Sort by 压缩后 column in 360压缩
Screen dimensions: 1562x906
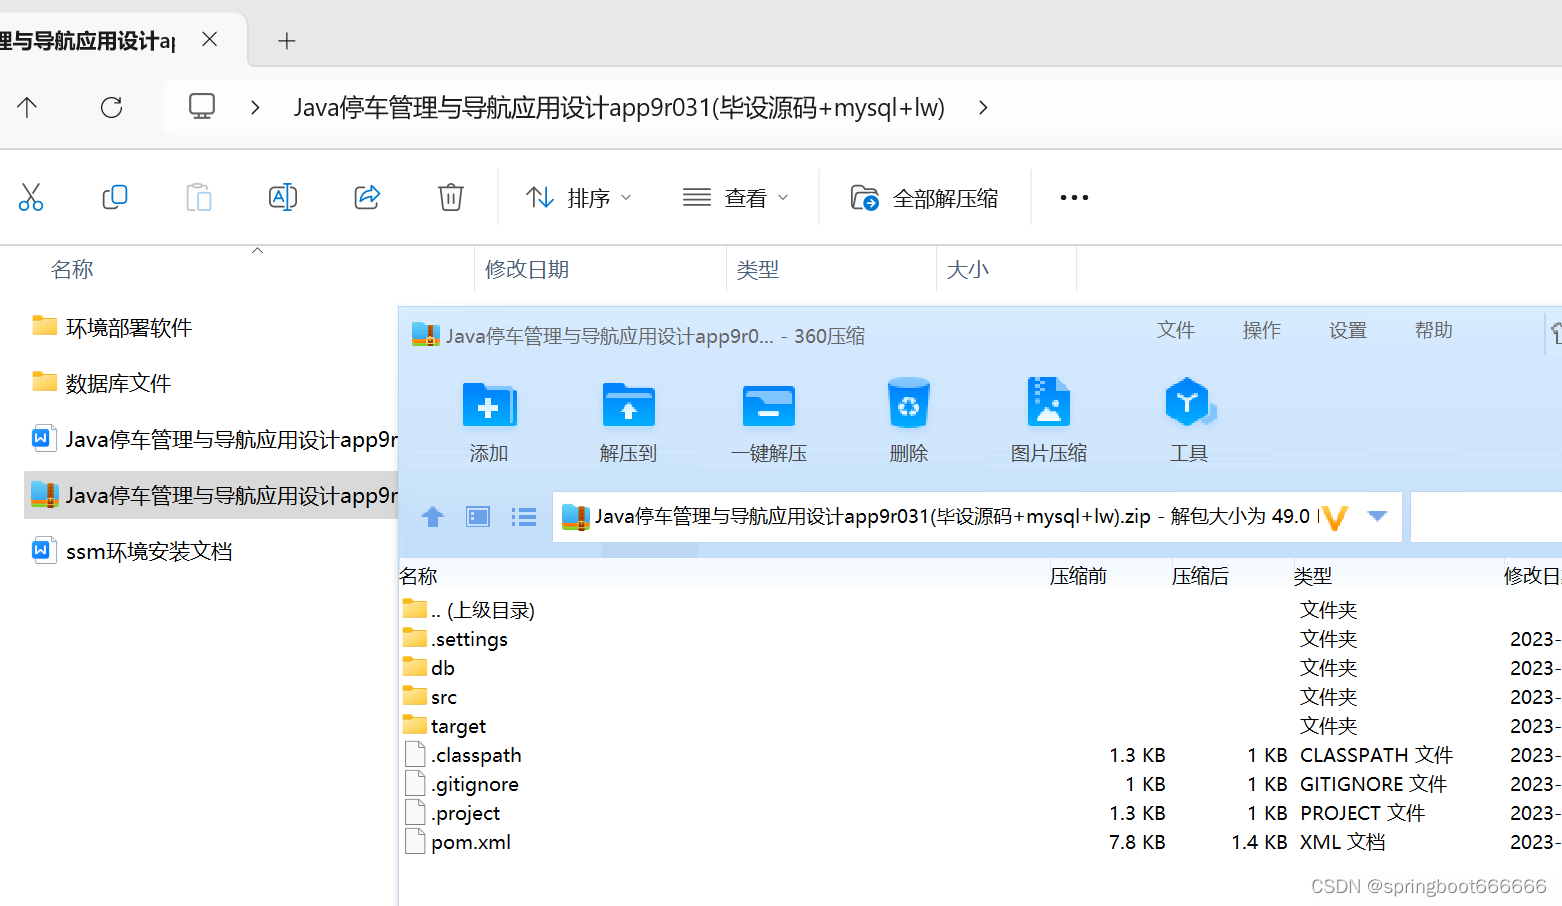[x=1201, y=576]
